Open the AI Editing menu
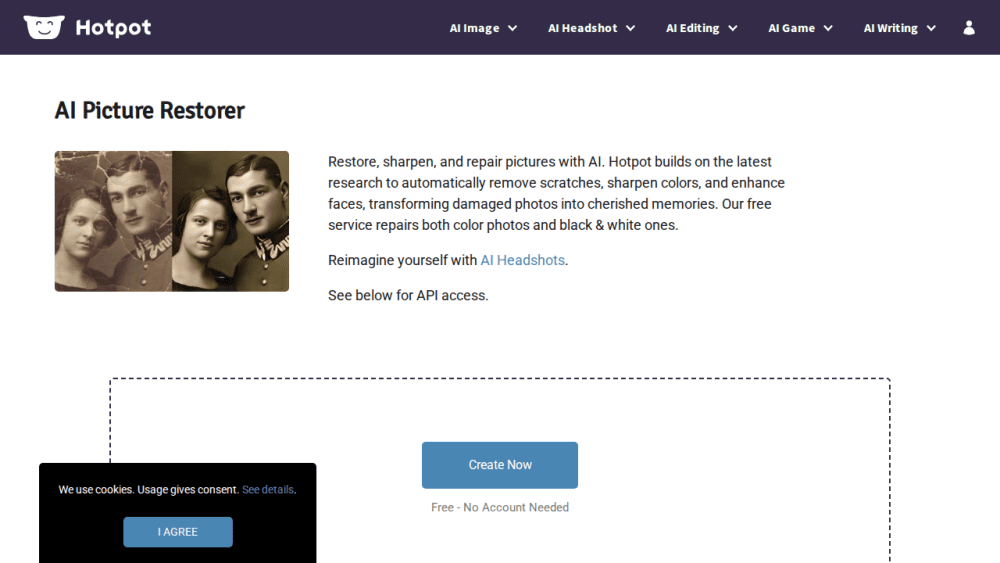The height and width of the screenshot is (563, 1000). tap(693, 28)
